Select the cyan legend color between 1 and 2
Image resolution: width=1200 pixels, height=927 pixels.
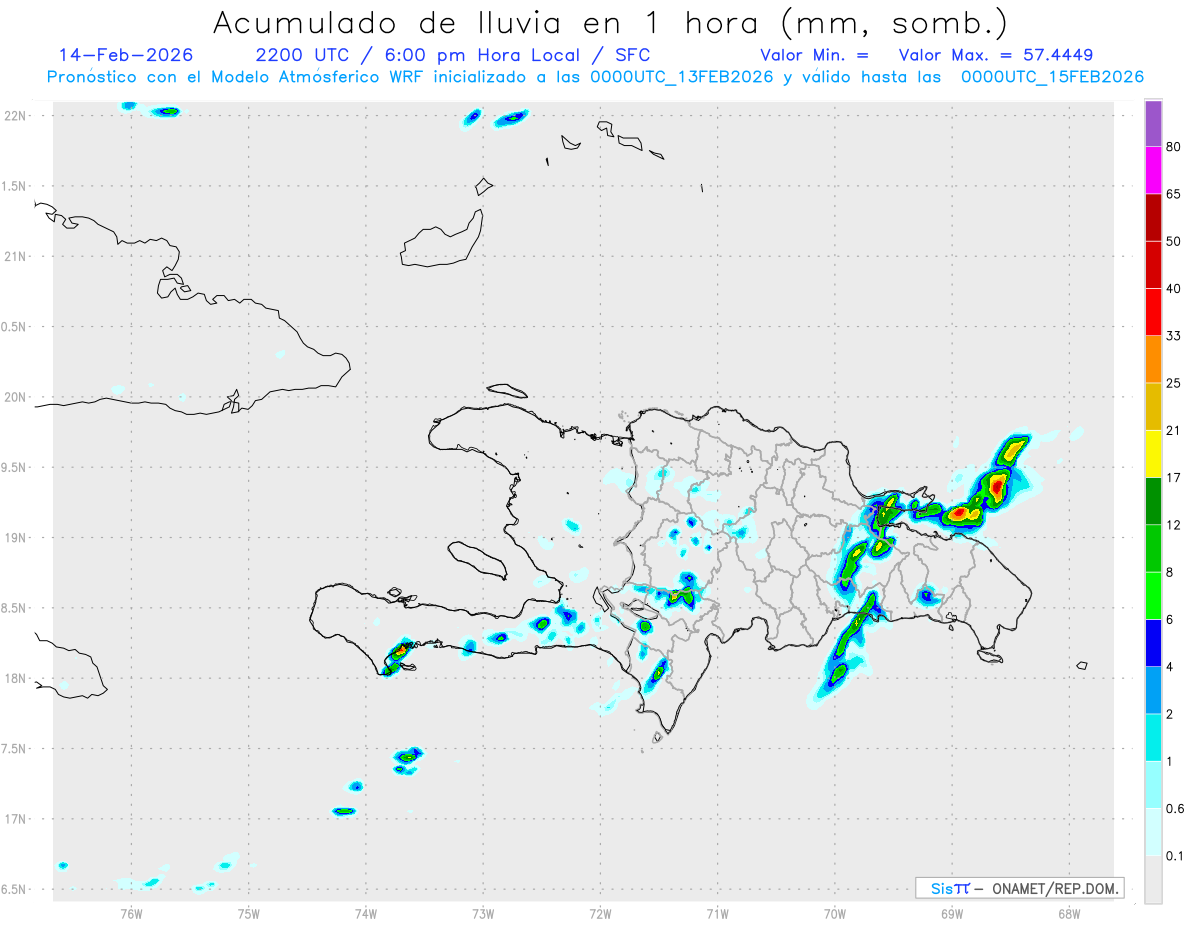(1153, 738)
